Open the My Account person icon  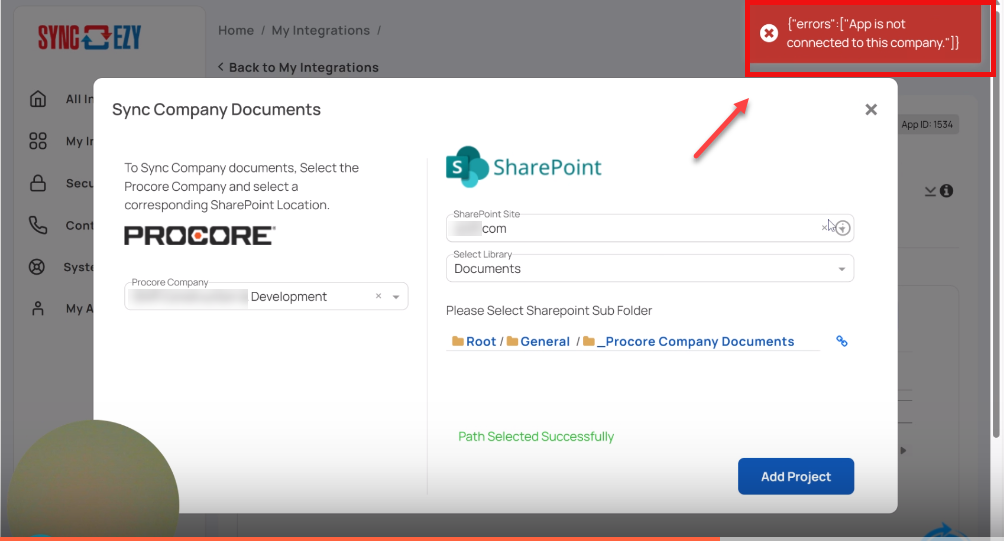coord(38,309)
